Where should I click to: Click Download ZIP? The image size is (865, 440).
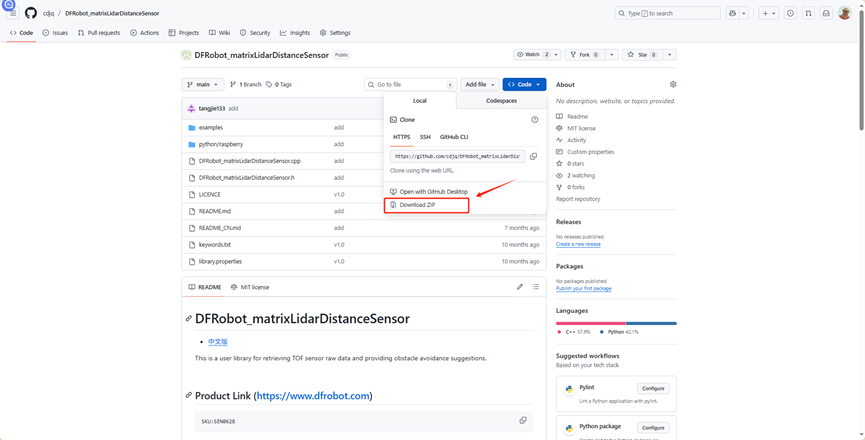[417, 205]
